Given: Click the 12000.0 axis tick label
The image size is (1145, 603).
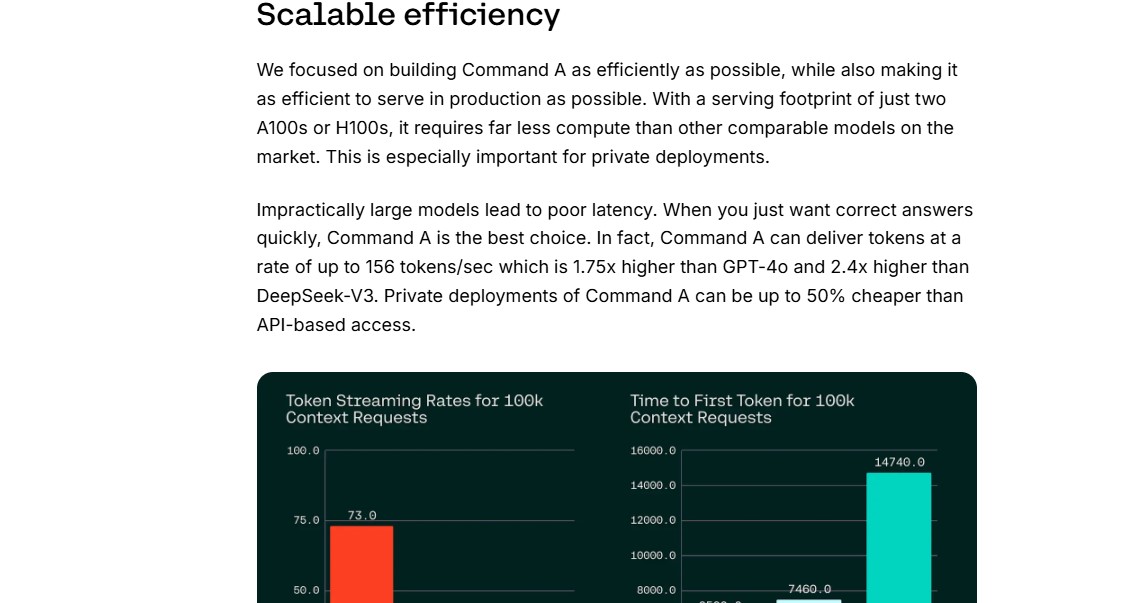Looking at the screenshot, I should point(653,521).
